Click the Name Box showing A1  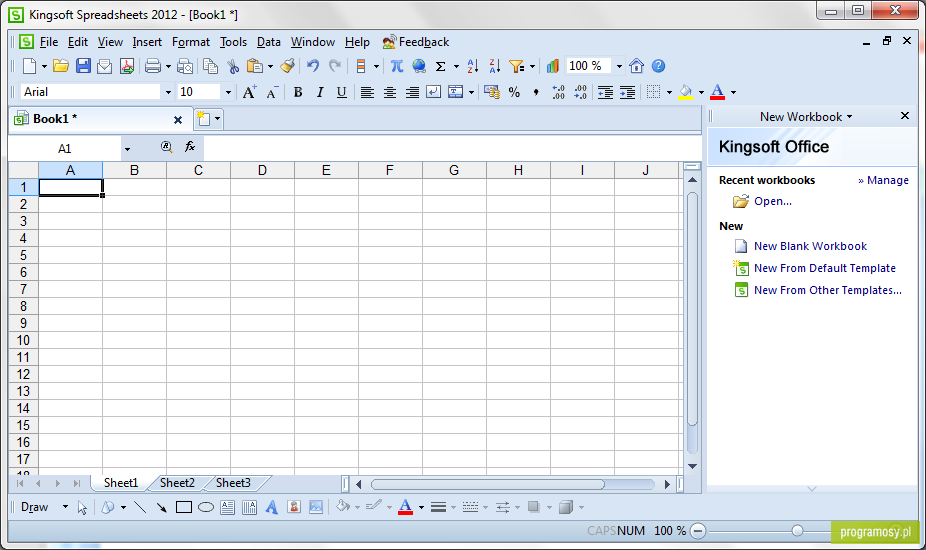pos(64,148)
